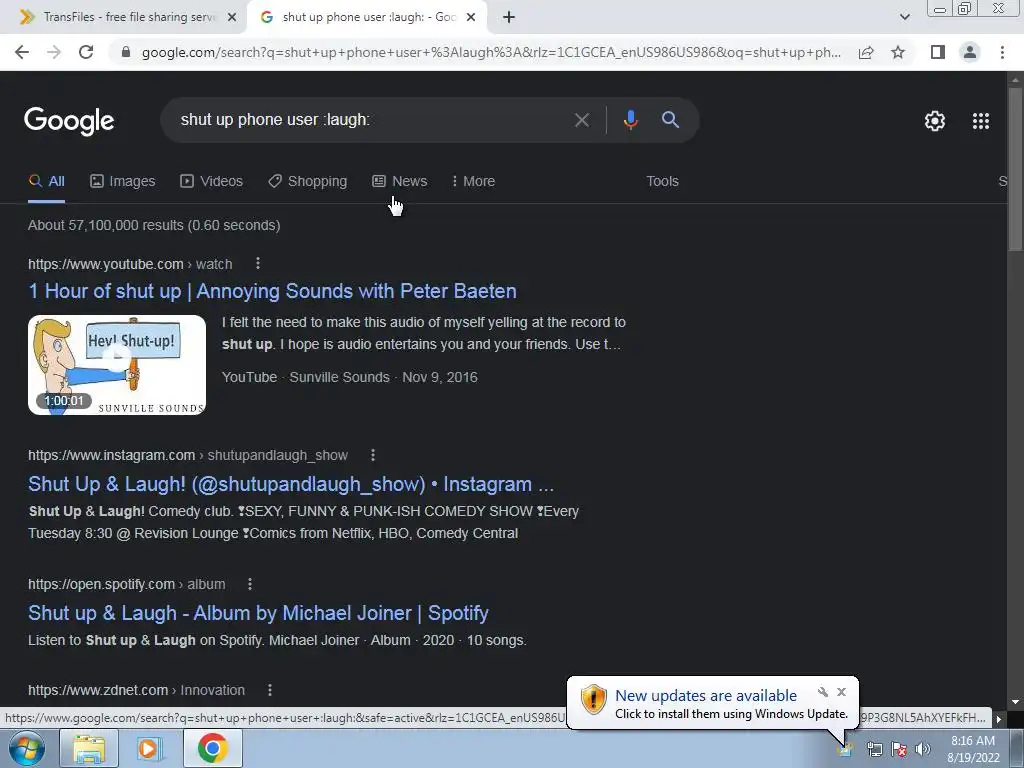Open volume control speaker icon
Screen dimensions: 1024x768
[x=923, y=749]
